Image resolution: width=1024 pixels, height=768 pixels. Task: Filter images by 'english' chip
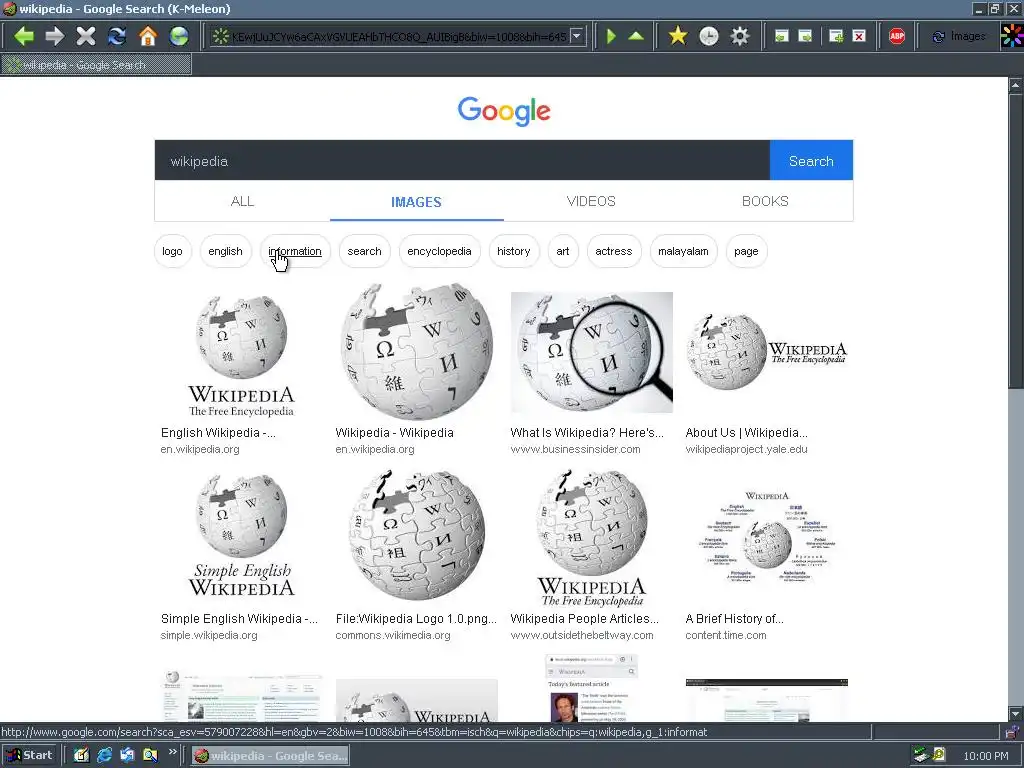225,251
